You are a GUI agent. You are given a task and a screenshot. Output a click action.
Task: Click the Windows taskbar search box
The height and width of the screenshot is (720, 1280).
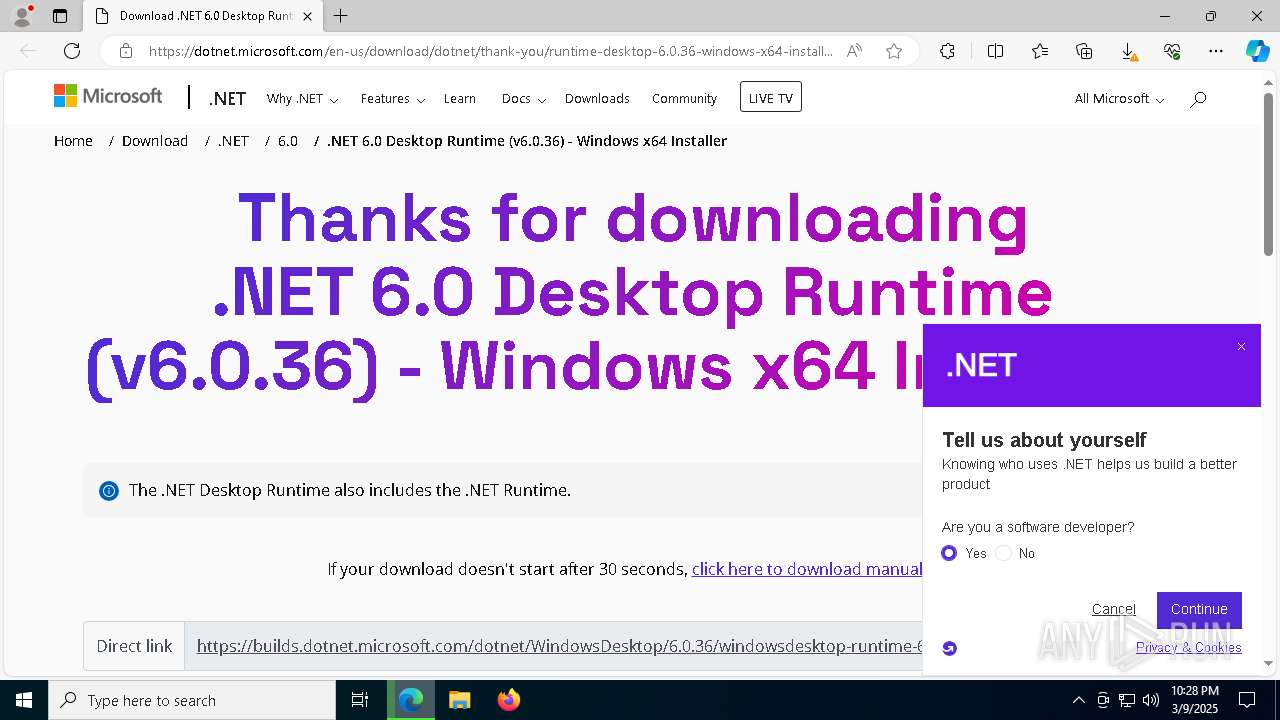[192, 700]
